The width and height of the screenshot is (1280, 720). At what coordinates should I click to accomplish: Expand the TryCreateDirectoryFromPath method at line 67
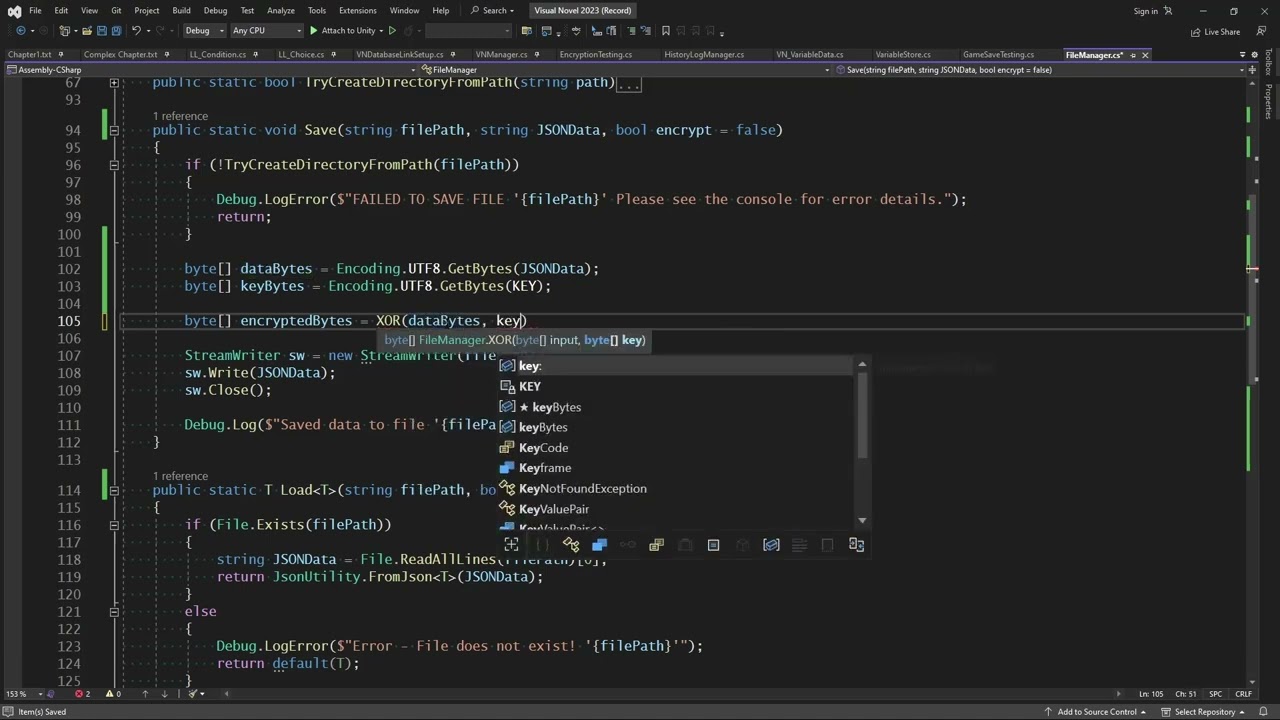pos(114,82)
